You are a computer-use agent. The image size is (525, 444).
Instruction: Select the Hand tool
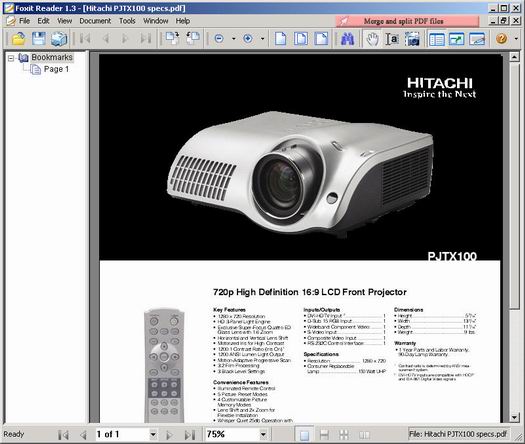tap(372, 39)
